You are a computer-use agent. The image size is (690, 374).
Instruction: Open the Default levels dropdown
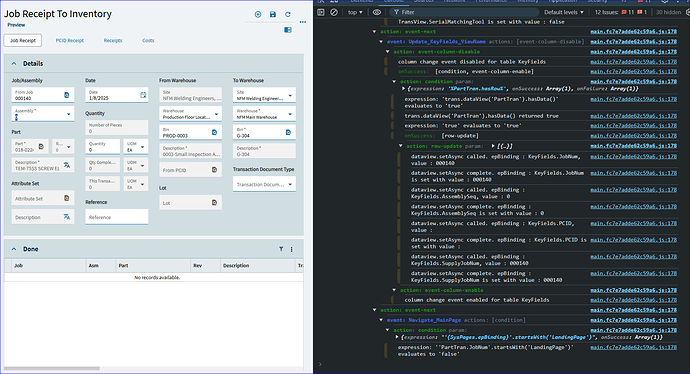click(564, 12)
